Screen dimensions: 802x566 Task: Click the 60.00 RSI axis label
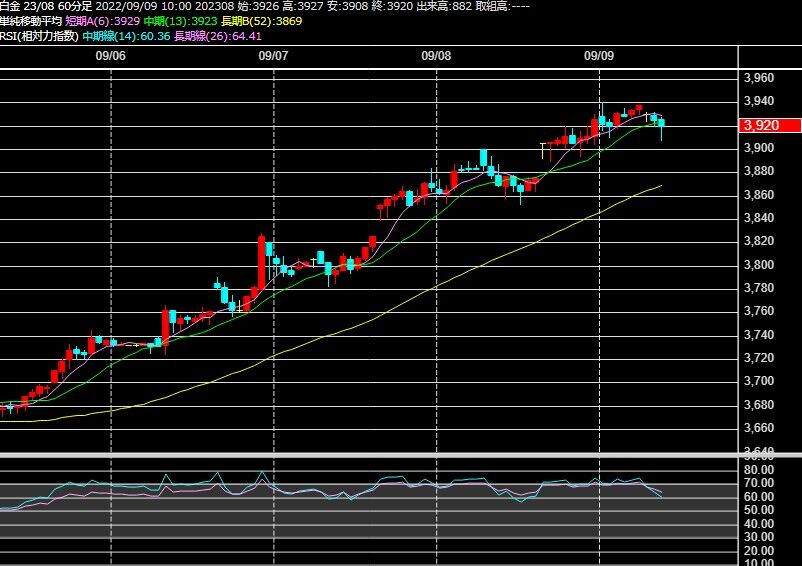759,497
